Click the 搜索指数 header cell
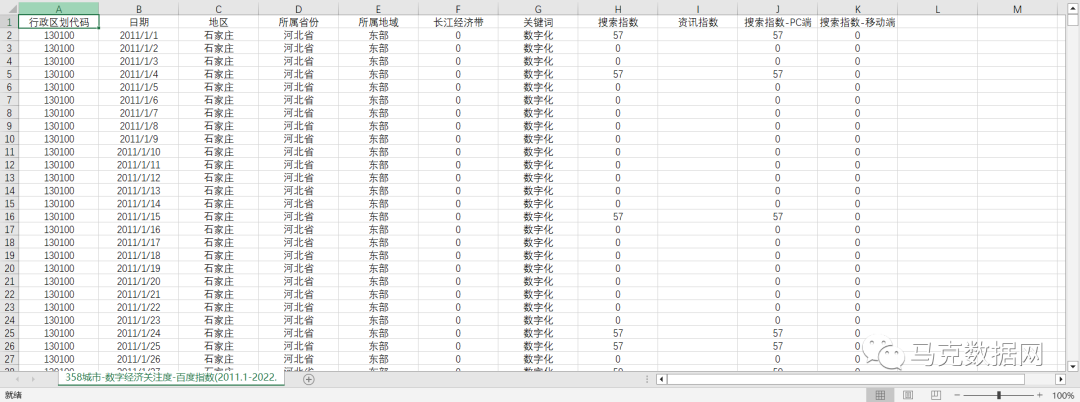The image size is (1080, 402). (618, 22)
